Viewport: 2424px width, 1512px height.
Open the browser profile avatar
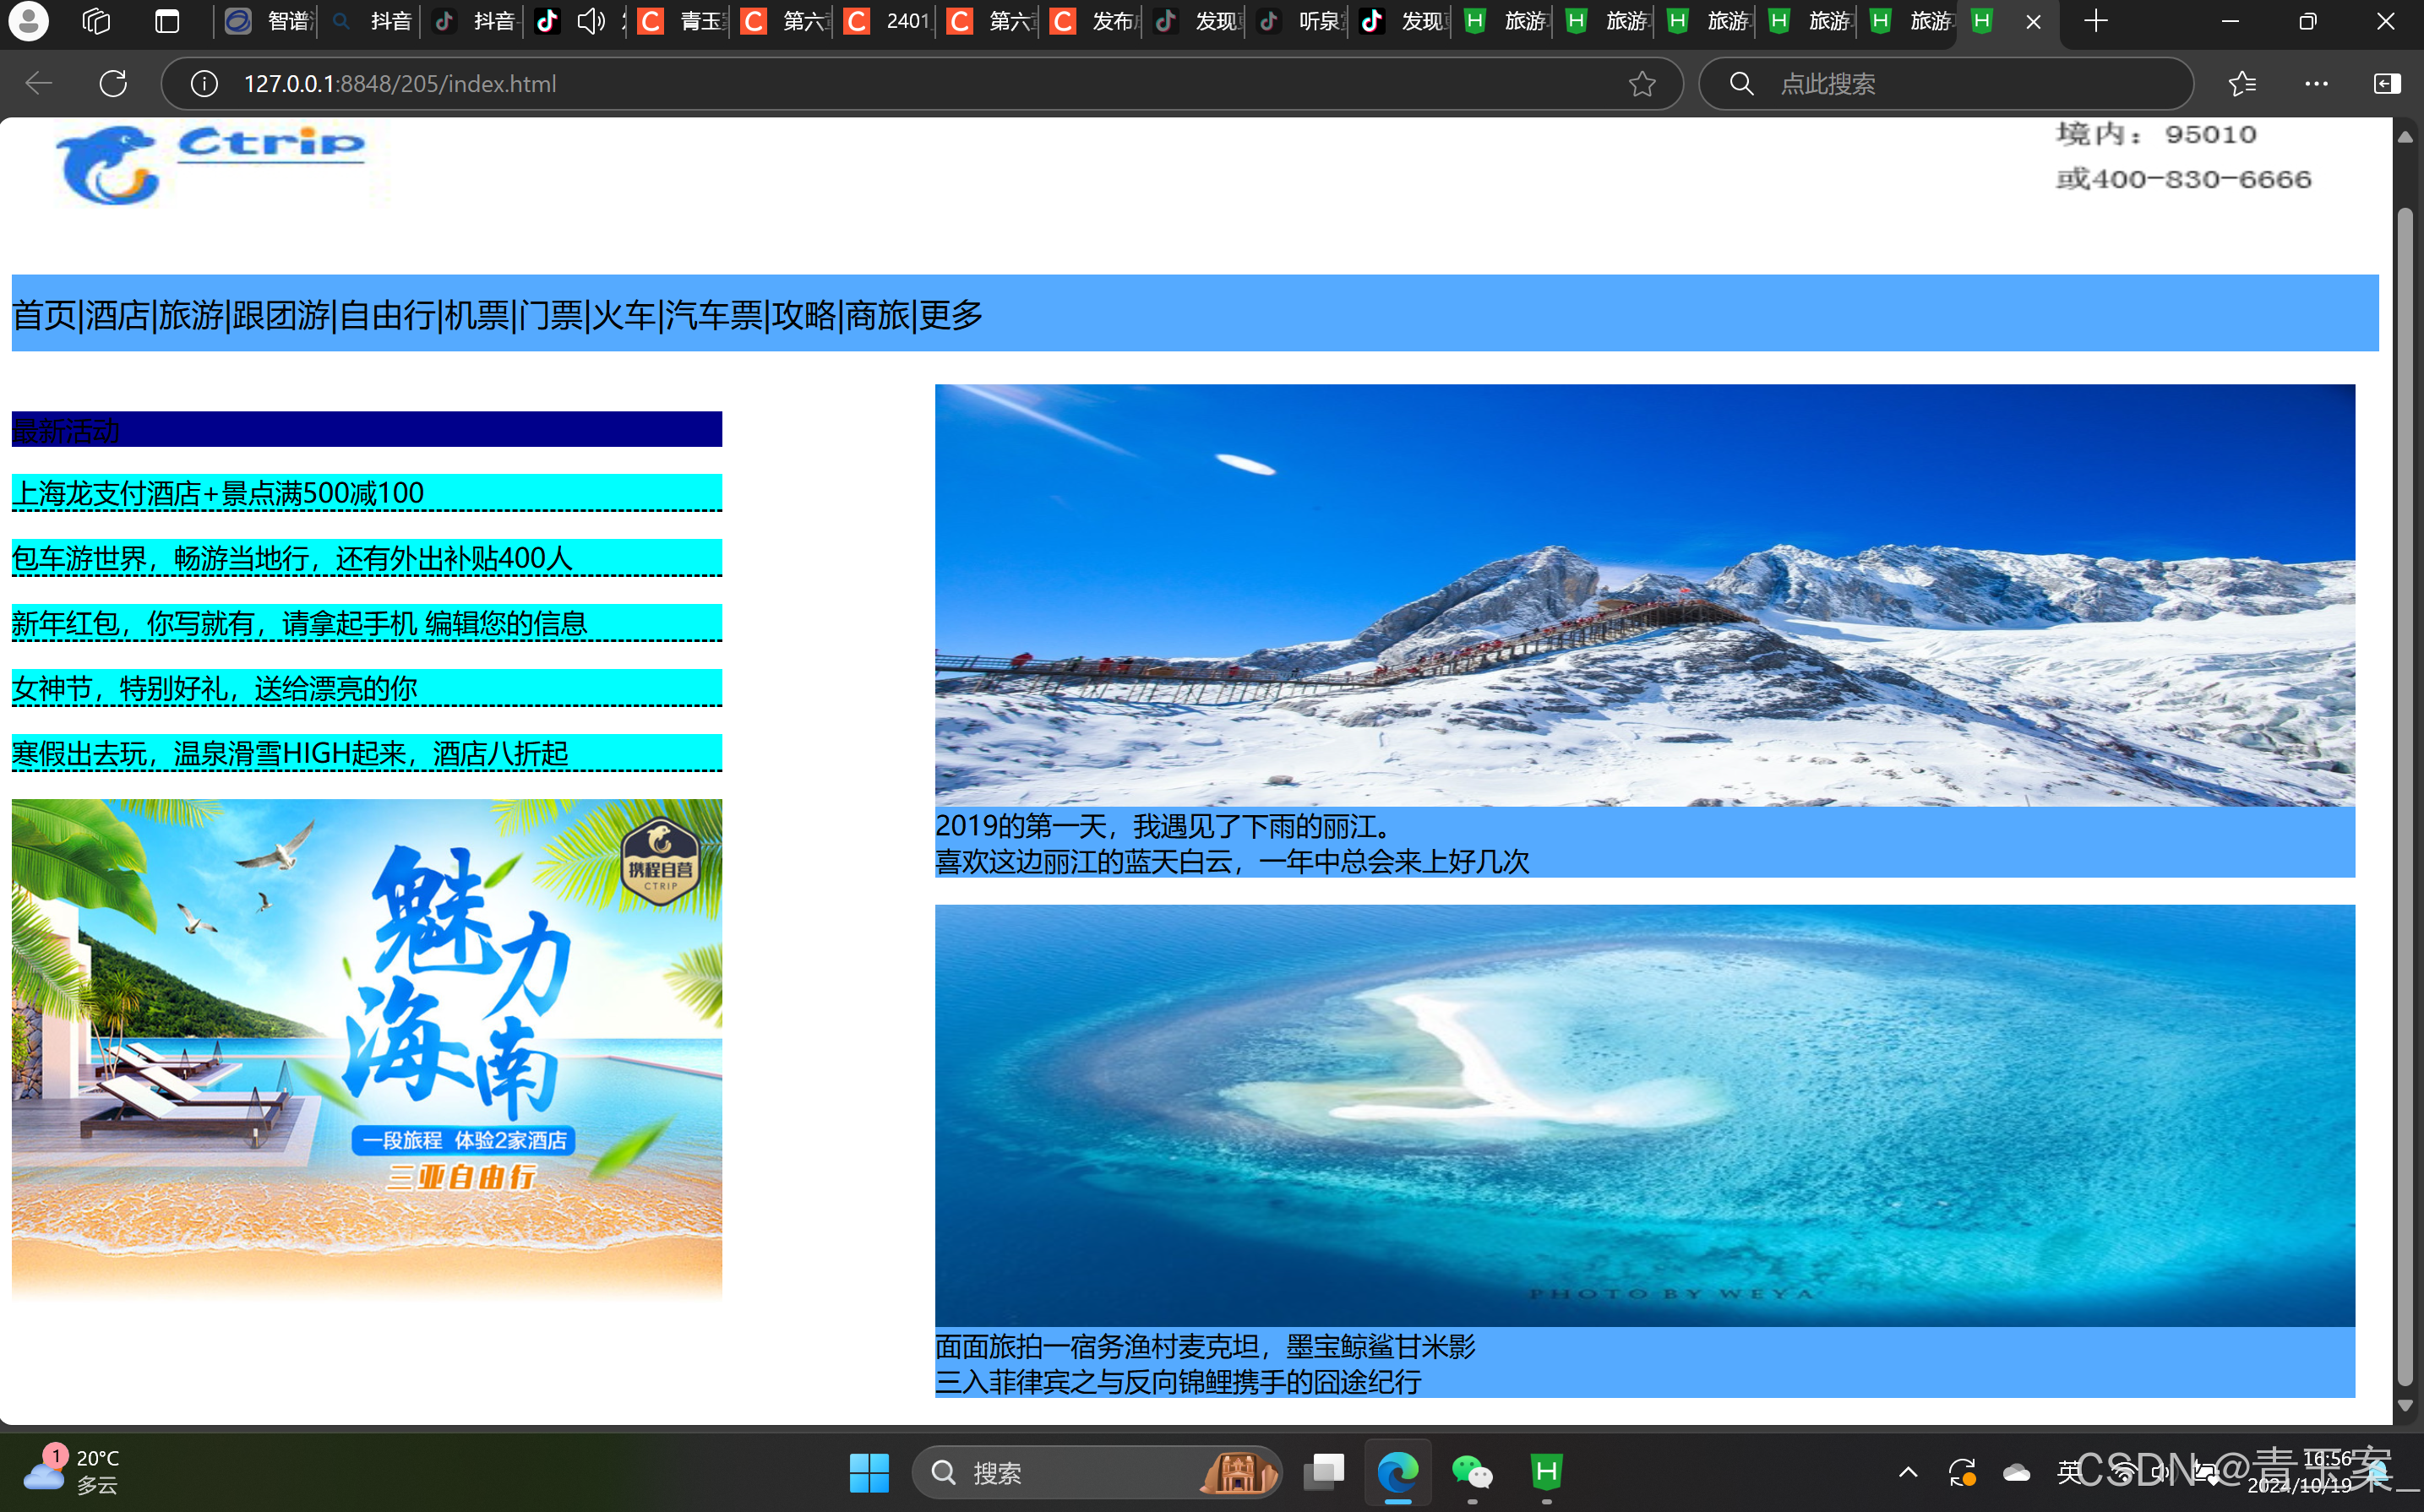pos(29,21)
